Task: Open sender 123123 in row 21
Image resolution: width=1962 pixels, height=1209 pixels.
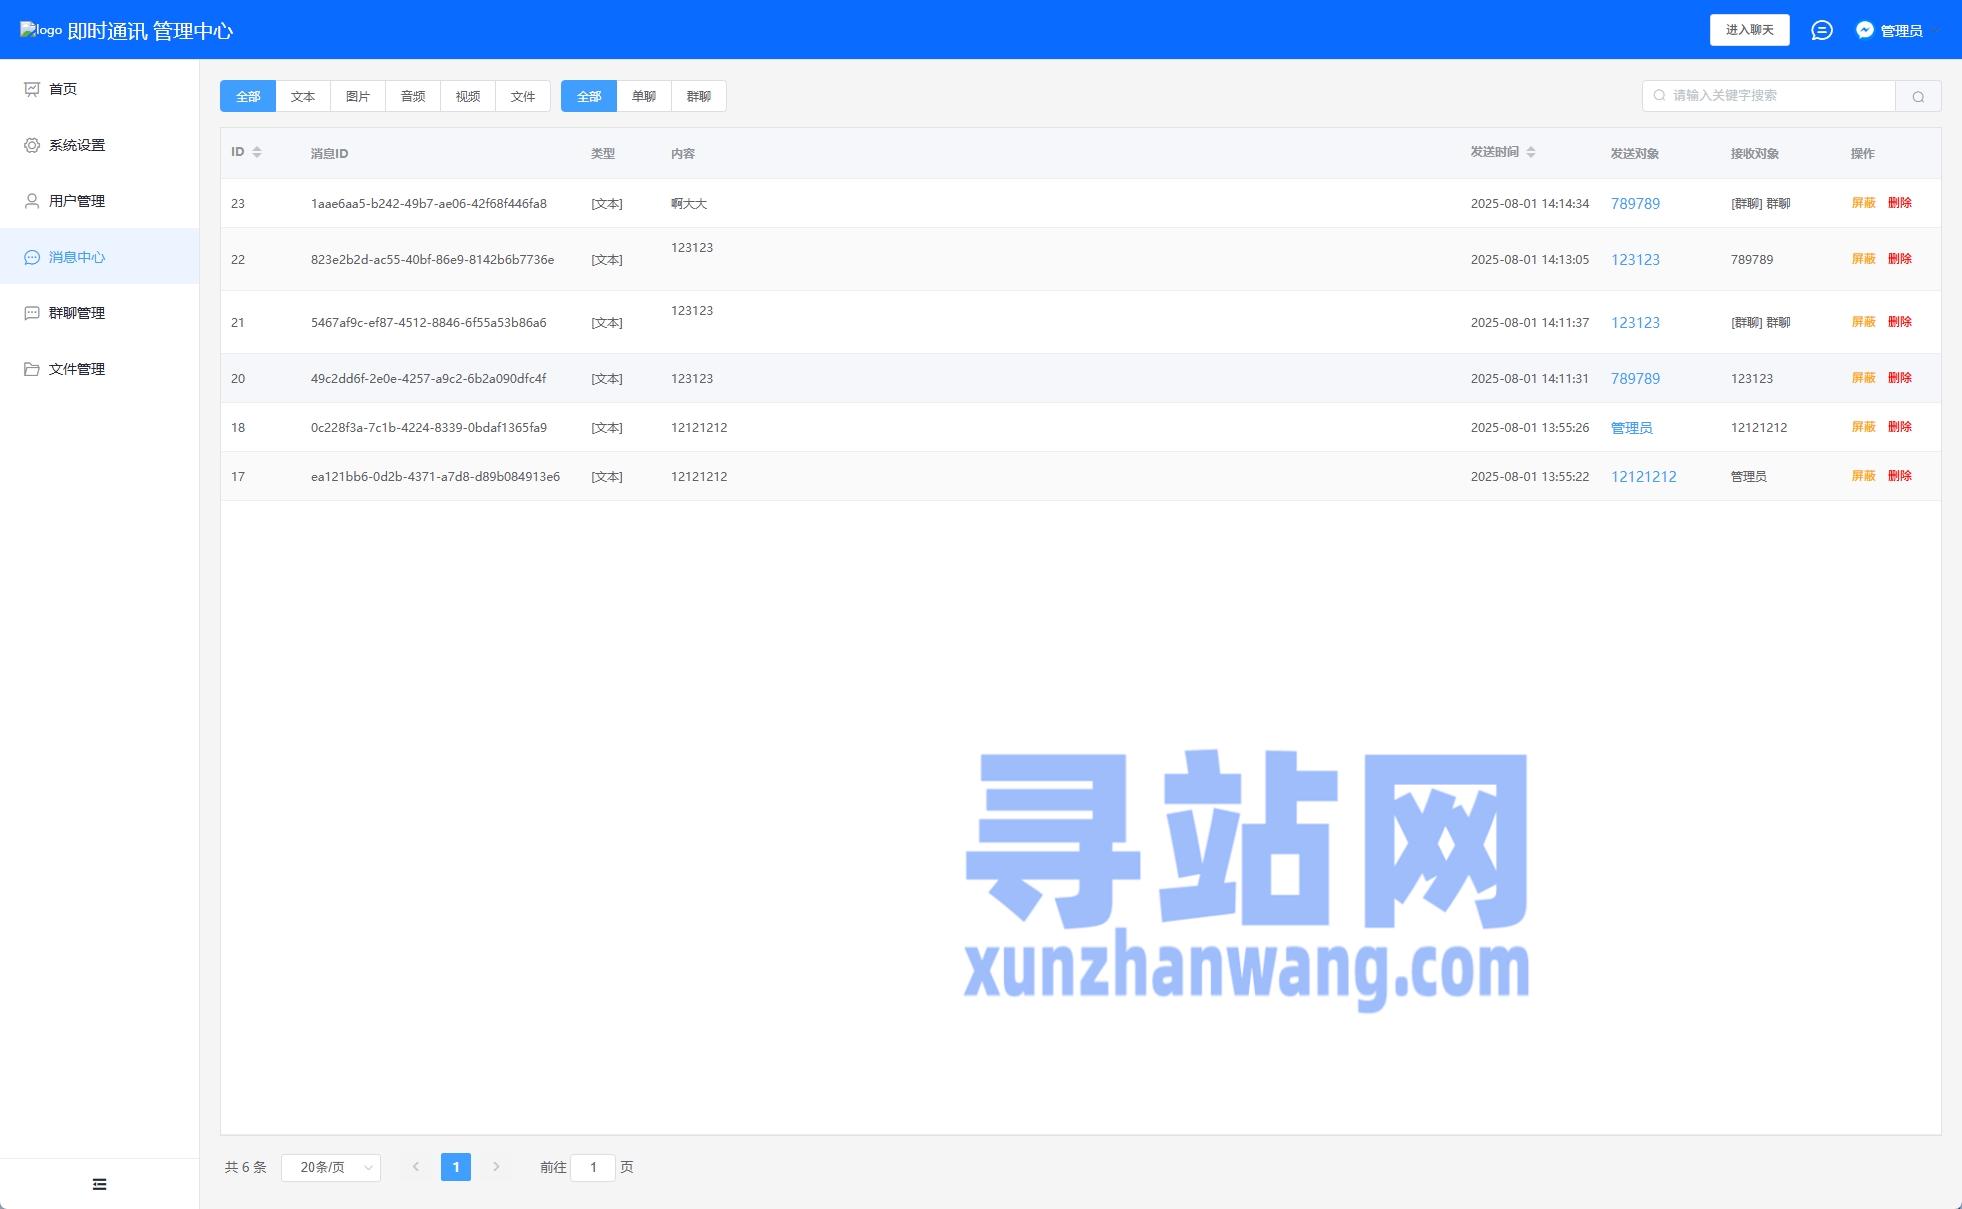Action: [1635, 322]
